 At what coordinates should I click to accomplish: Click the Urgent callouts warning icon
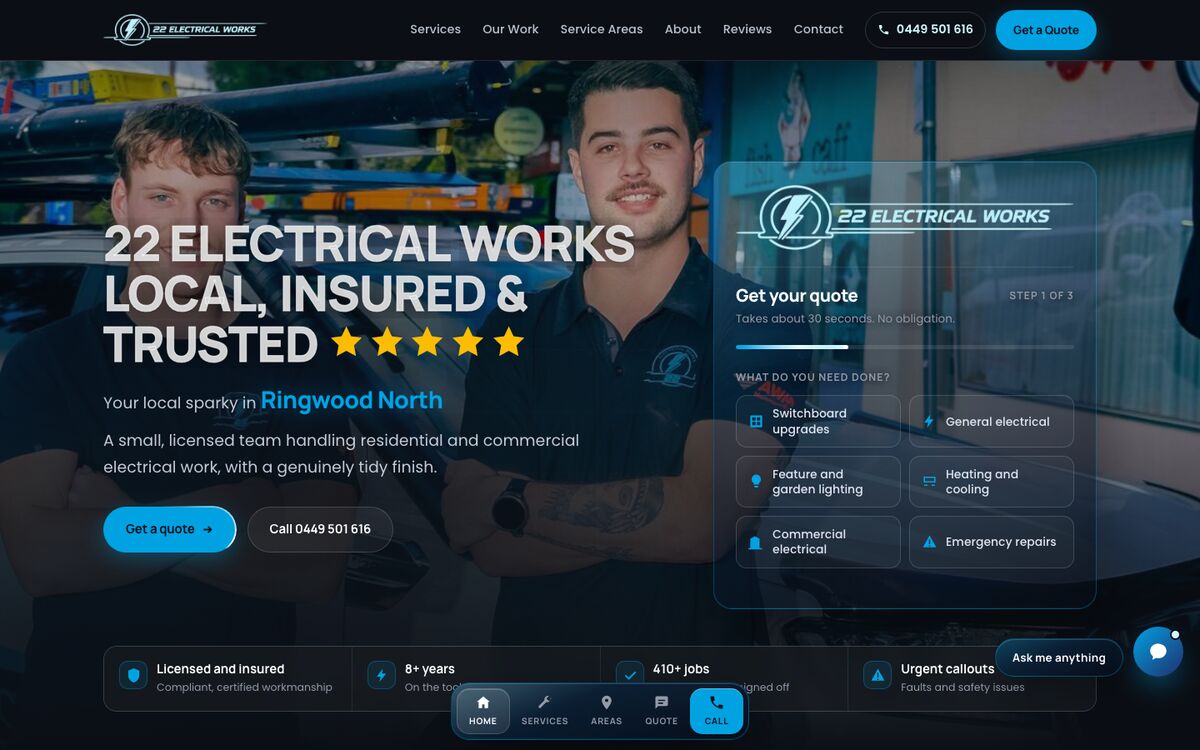(877, 675)
